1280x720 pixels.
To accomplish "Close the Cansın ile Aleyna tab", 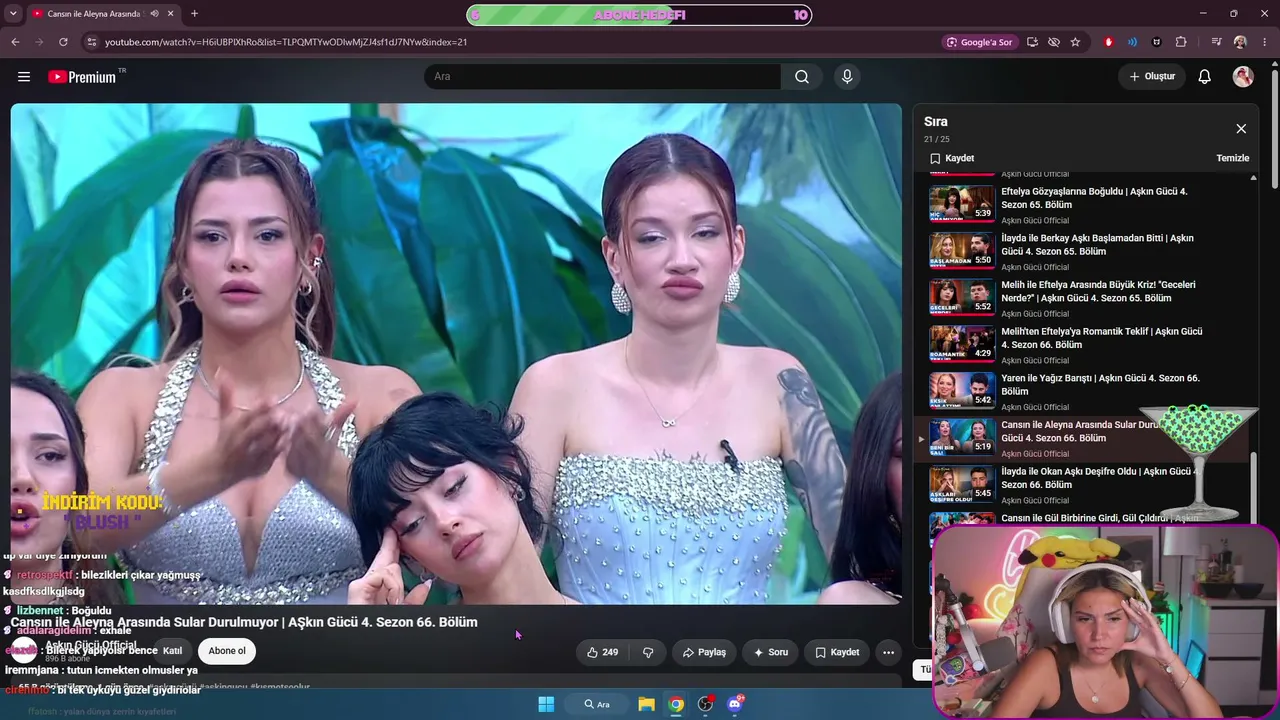I will coord(171,14).
